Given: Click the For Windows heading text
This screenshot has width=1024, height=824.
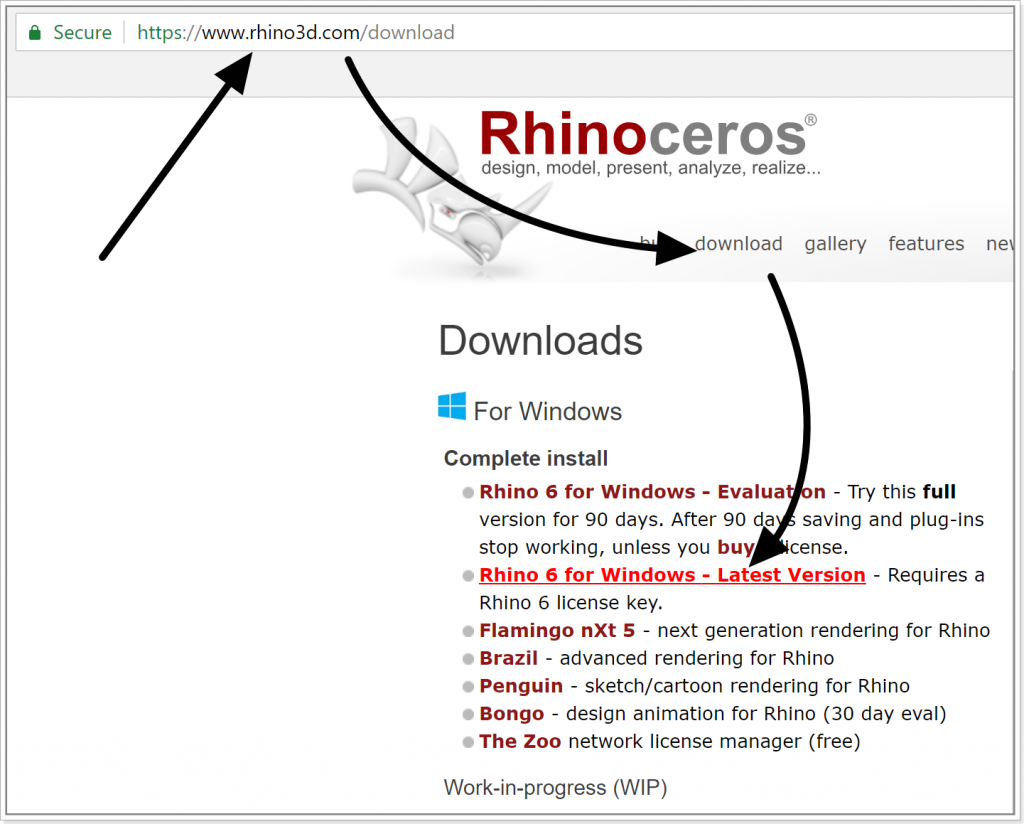Looking at the screenshot, I should (x=547, y=411).
